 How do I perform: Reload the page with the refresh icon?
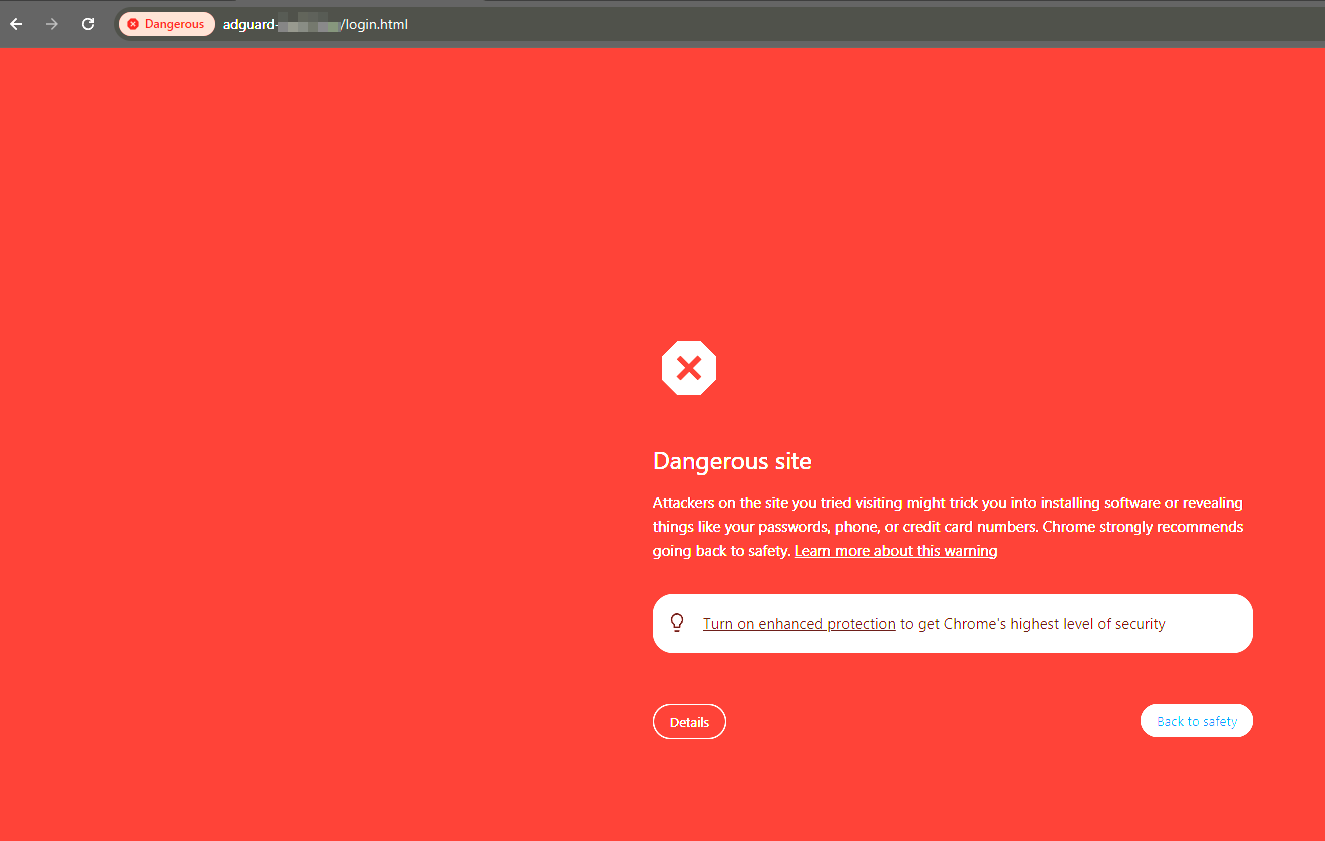point(88,24)
